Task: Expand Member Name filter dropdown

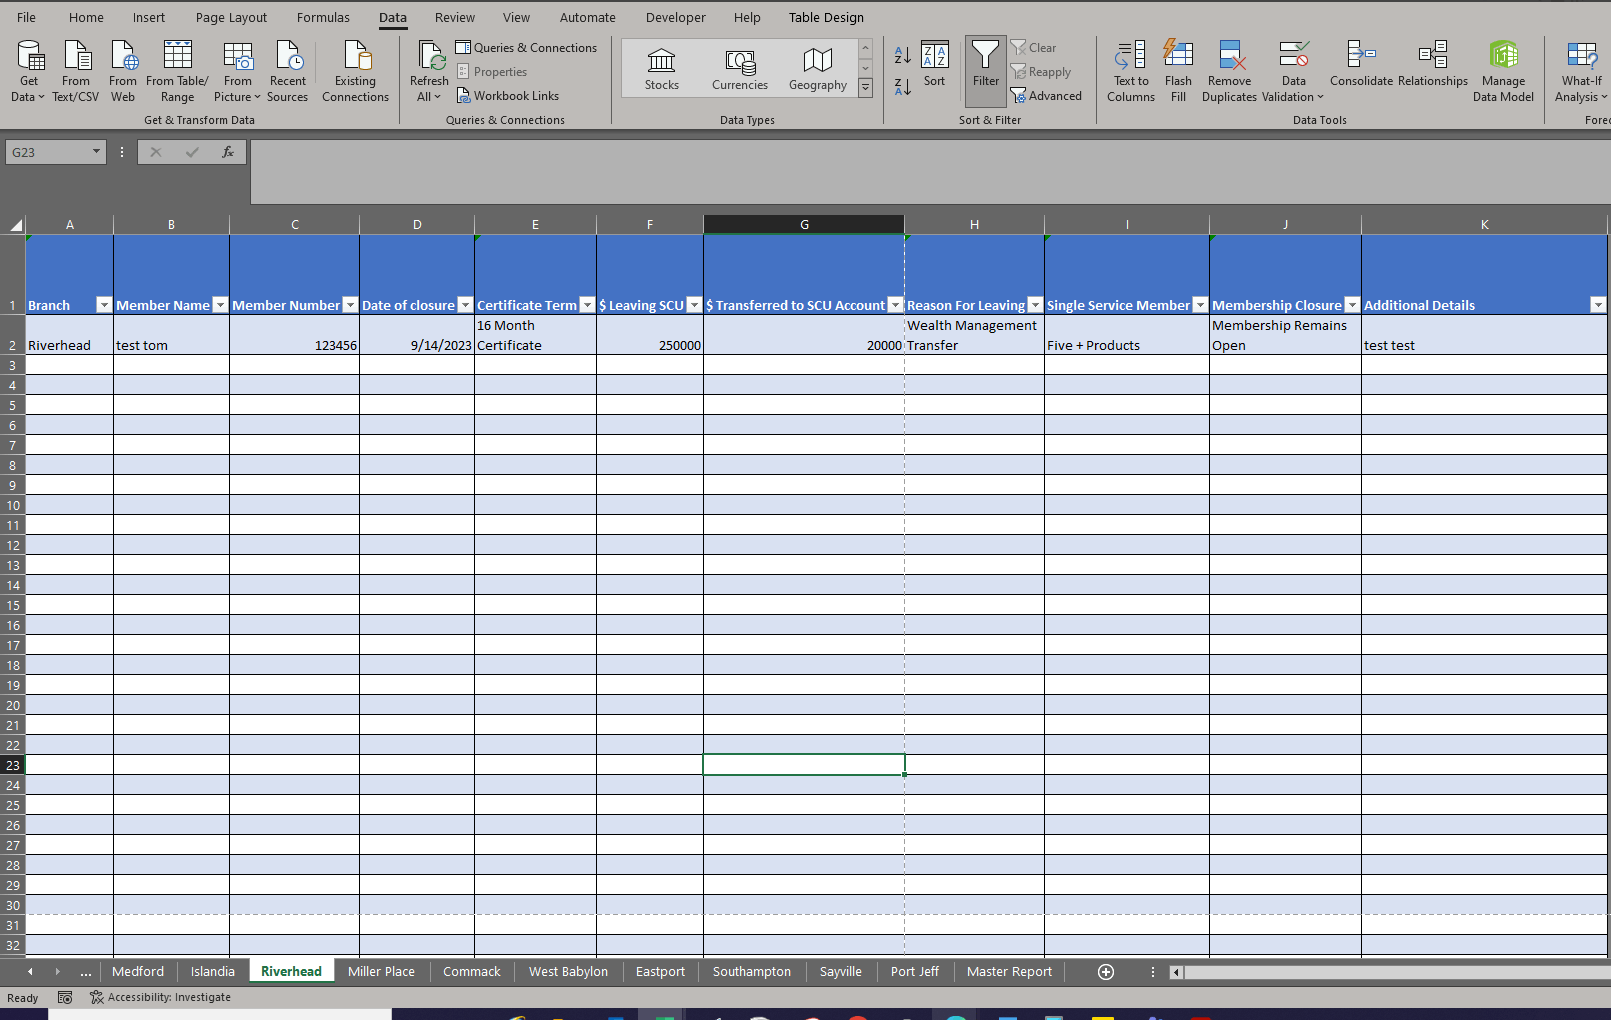Action: tap(220, 305)
